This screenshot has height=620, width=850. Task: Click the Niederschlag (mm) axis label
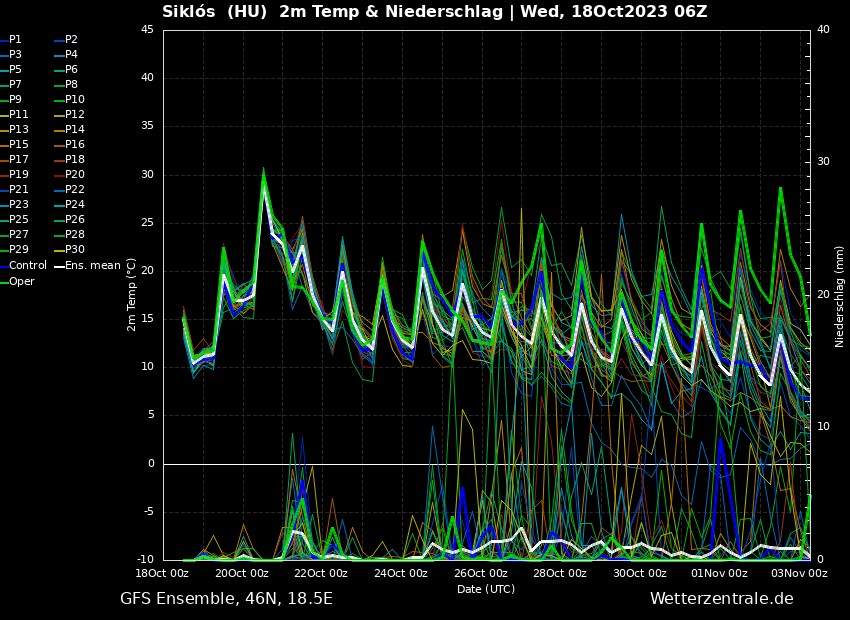tap(840, 296)
